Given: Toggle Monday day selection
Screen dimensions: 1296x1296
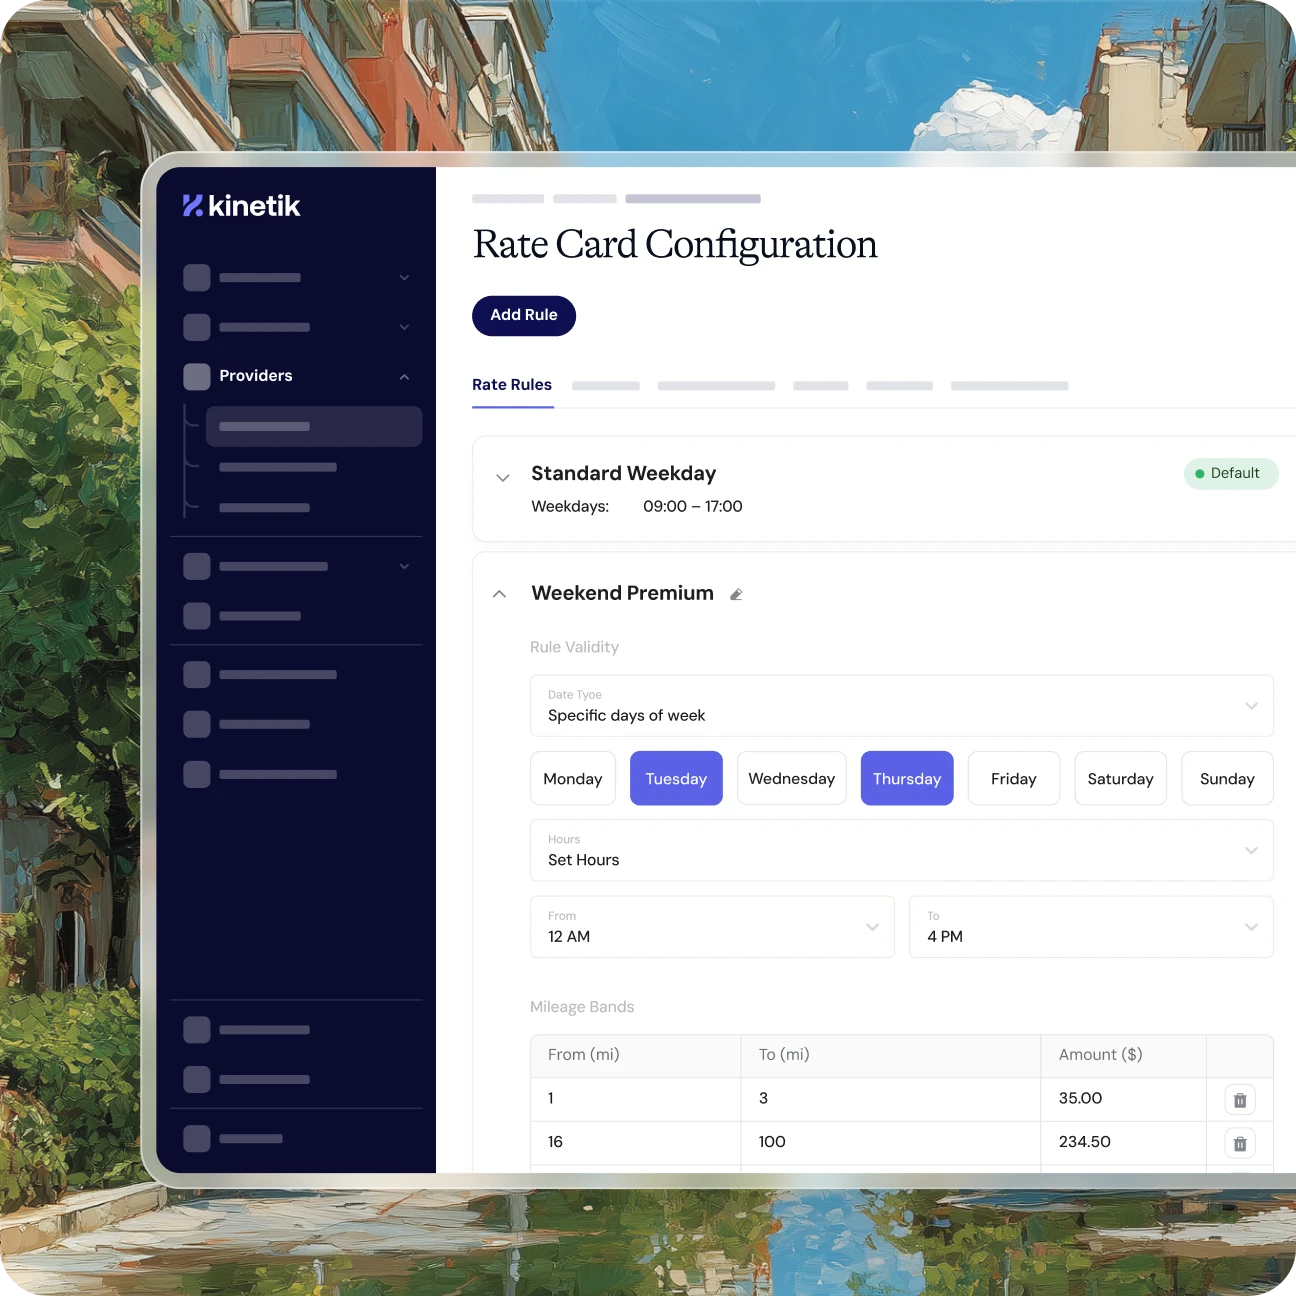Looking at the screenshot, I should [x=573, y=778].
